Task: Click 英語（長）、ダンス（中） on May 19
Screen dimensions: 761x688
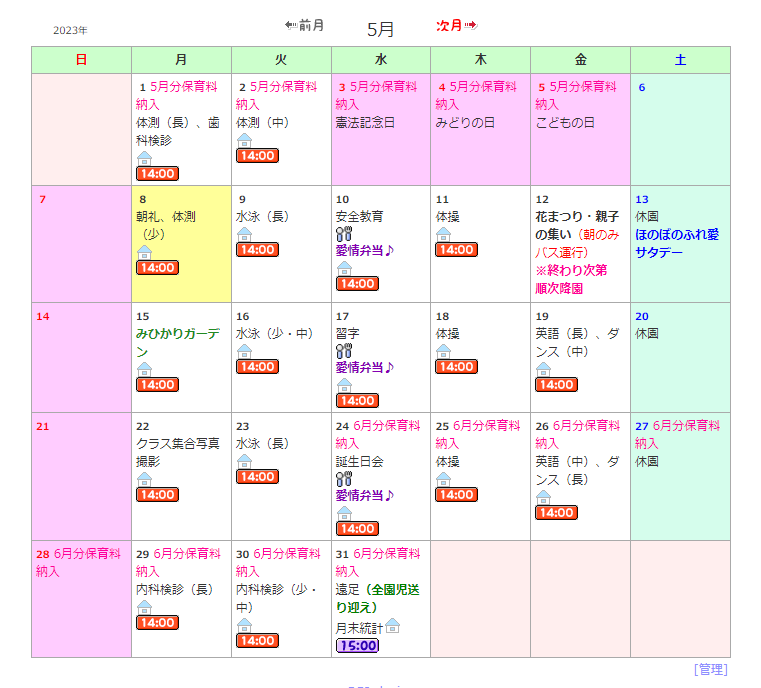Action: pos(577,343)
